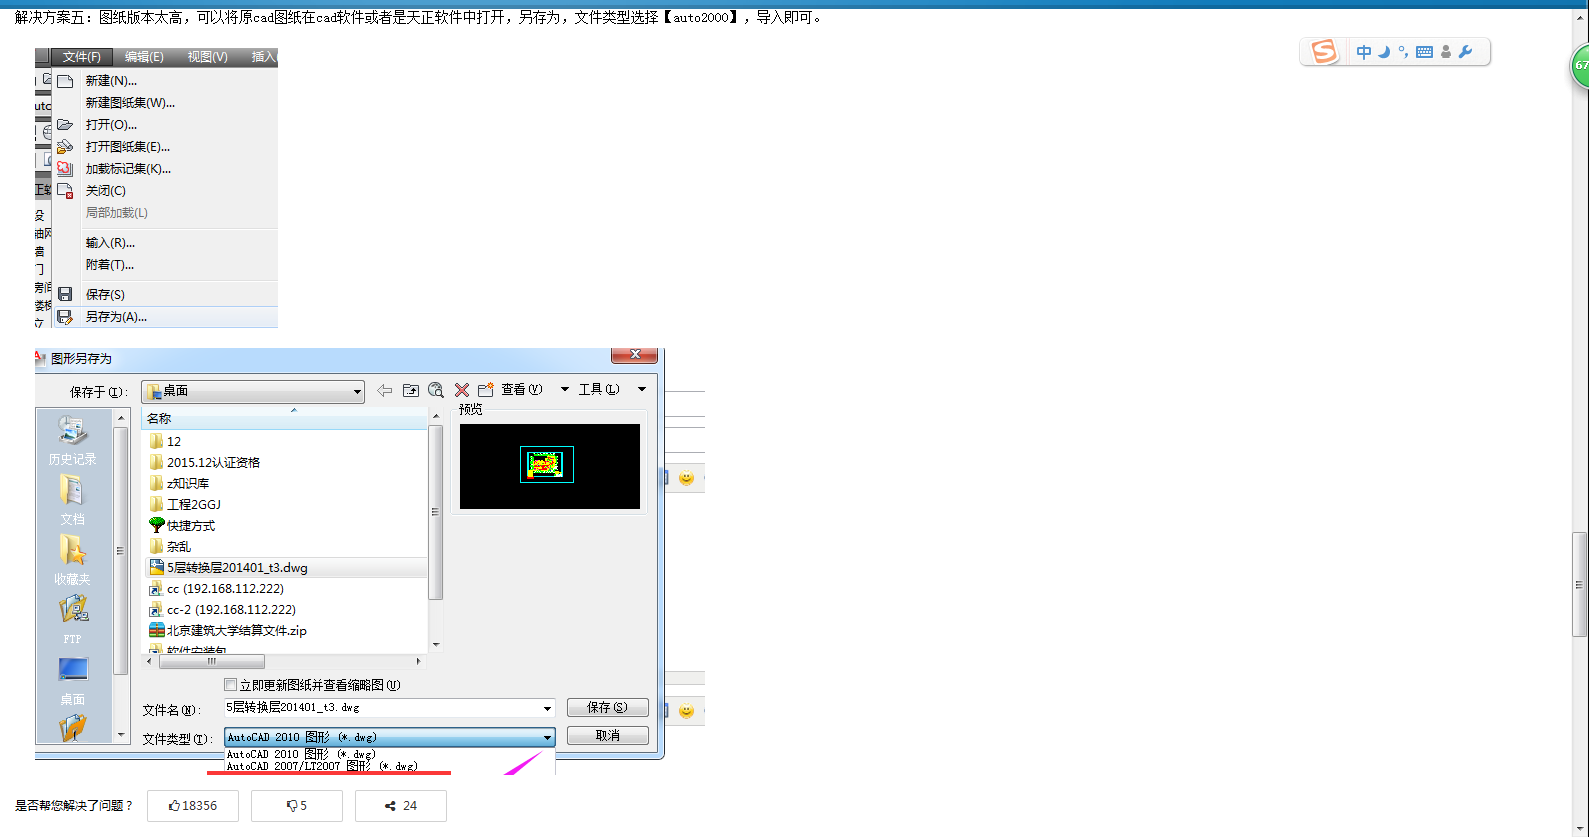1589x837 pixels.
Task: Open the 文件(F) menu
Action: pyautogui.click(x=81, y=57)
